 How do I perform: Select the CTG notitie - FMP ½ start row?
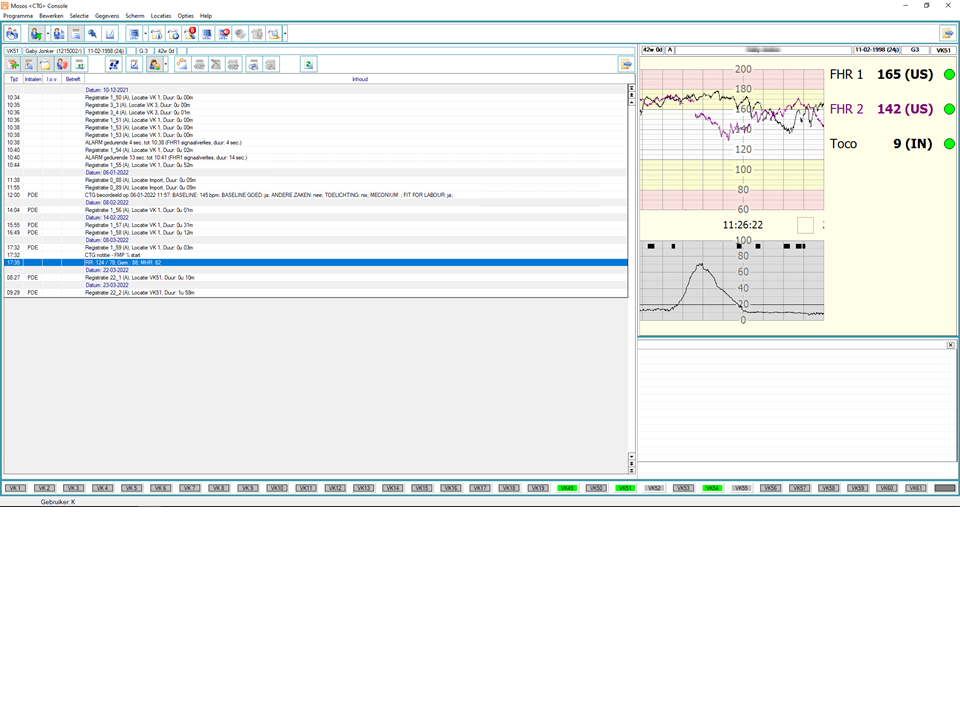tap(316, 255)
